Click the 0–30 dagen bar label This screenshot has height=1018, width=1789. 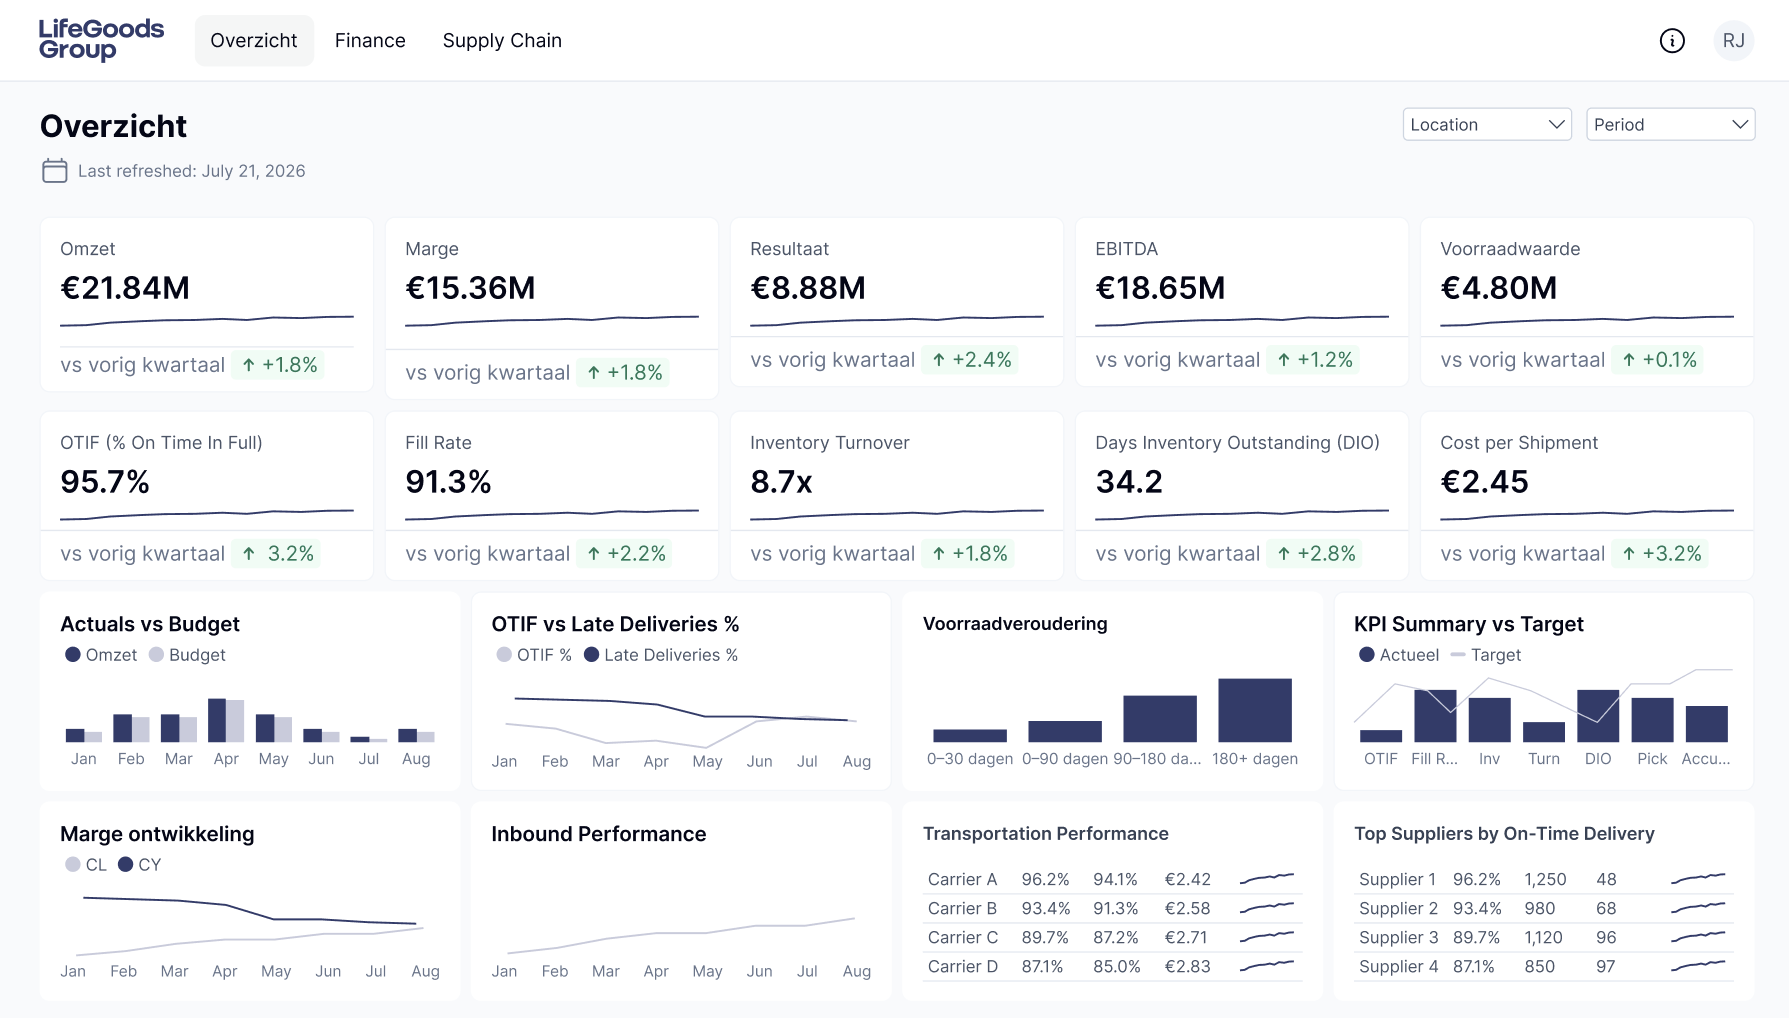click(970, 759)
